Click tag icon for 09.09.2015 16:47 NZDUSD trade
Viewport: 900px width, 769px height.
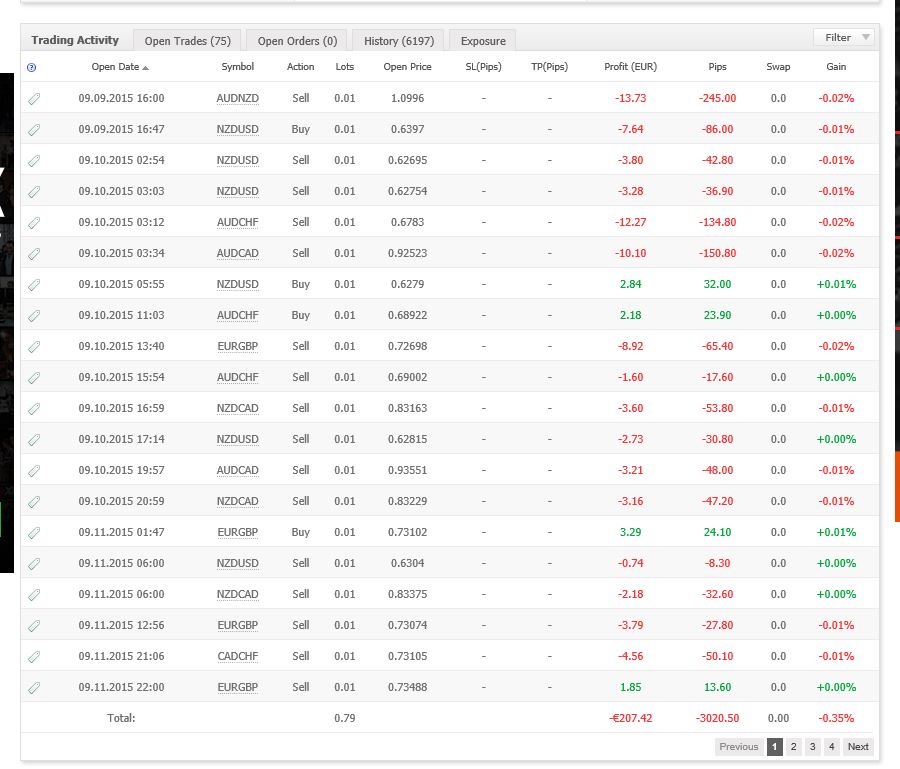click(34, 129)
